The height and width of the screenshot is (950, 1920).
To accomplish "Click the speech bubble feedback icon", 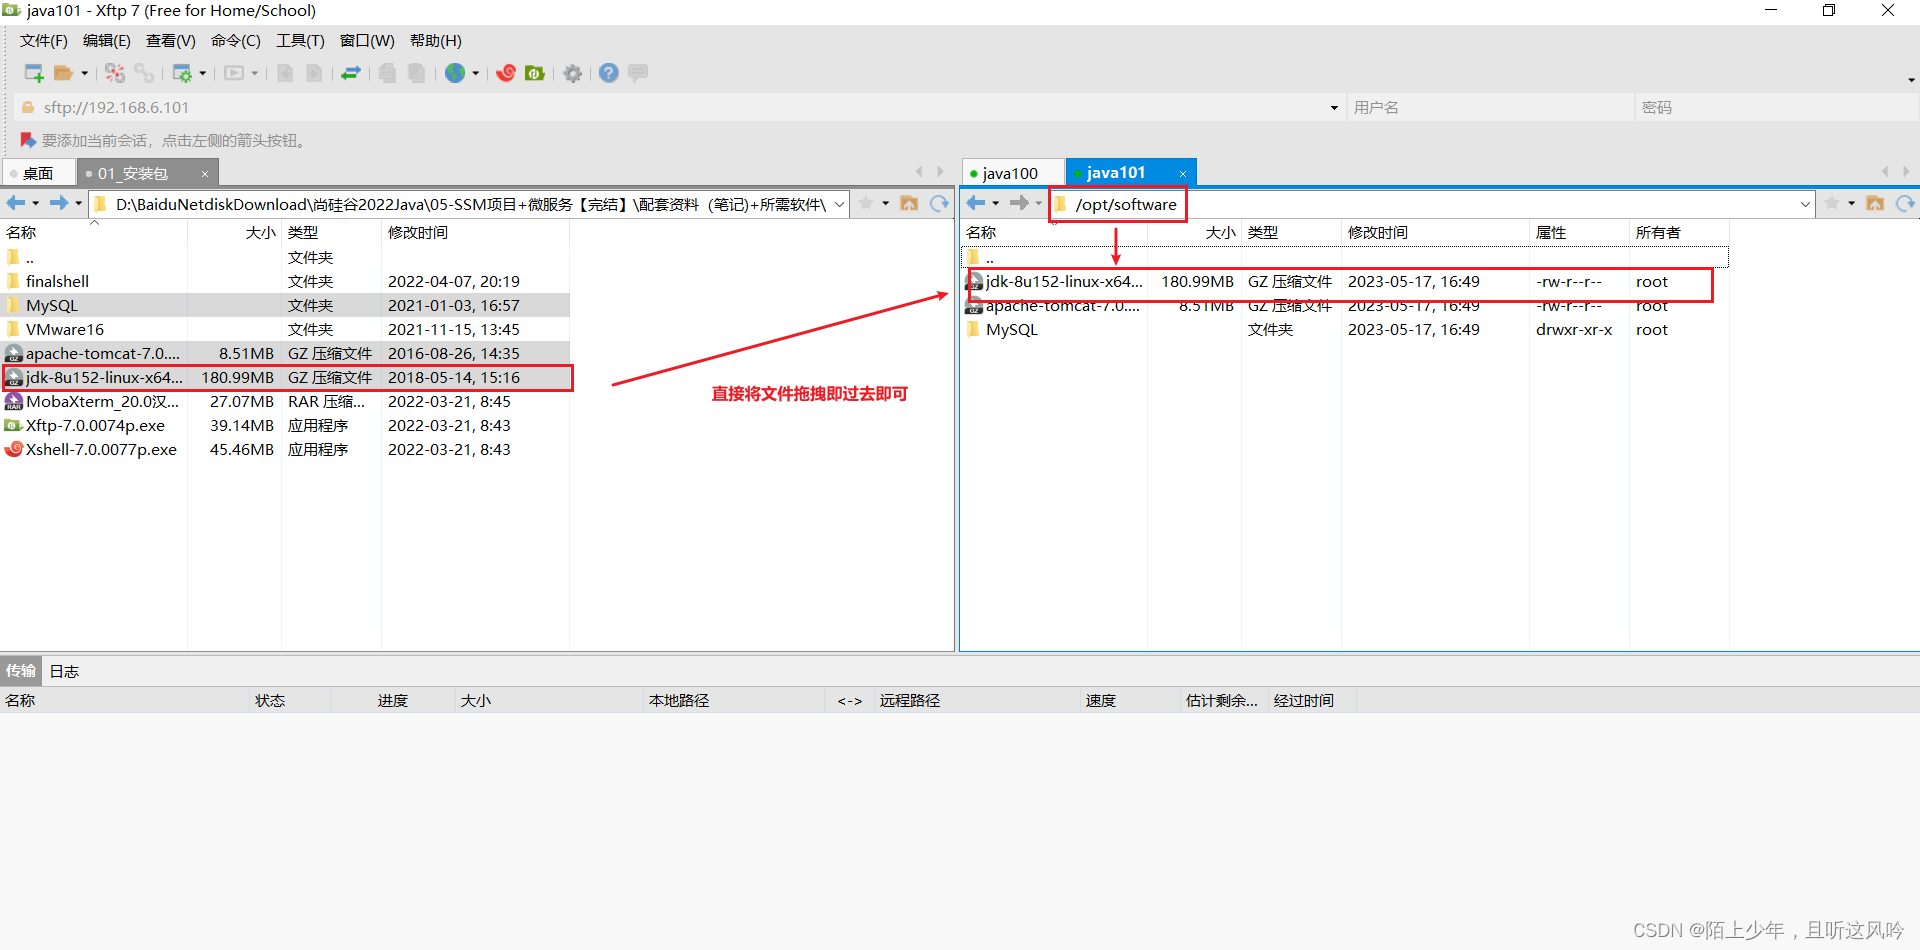I will pos(638,72).
